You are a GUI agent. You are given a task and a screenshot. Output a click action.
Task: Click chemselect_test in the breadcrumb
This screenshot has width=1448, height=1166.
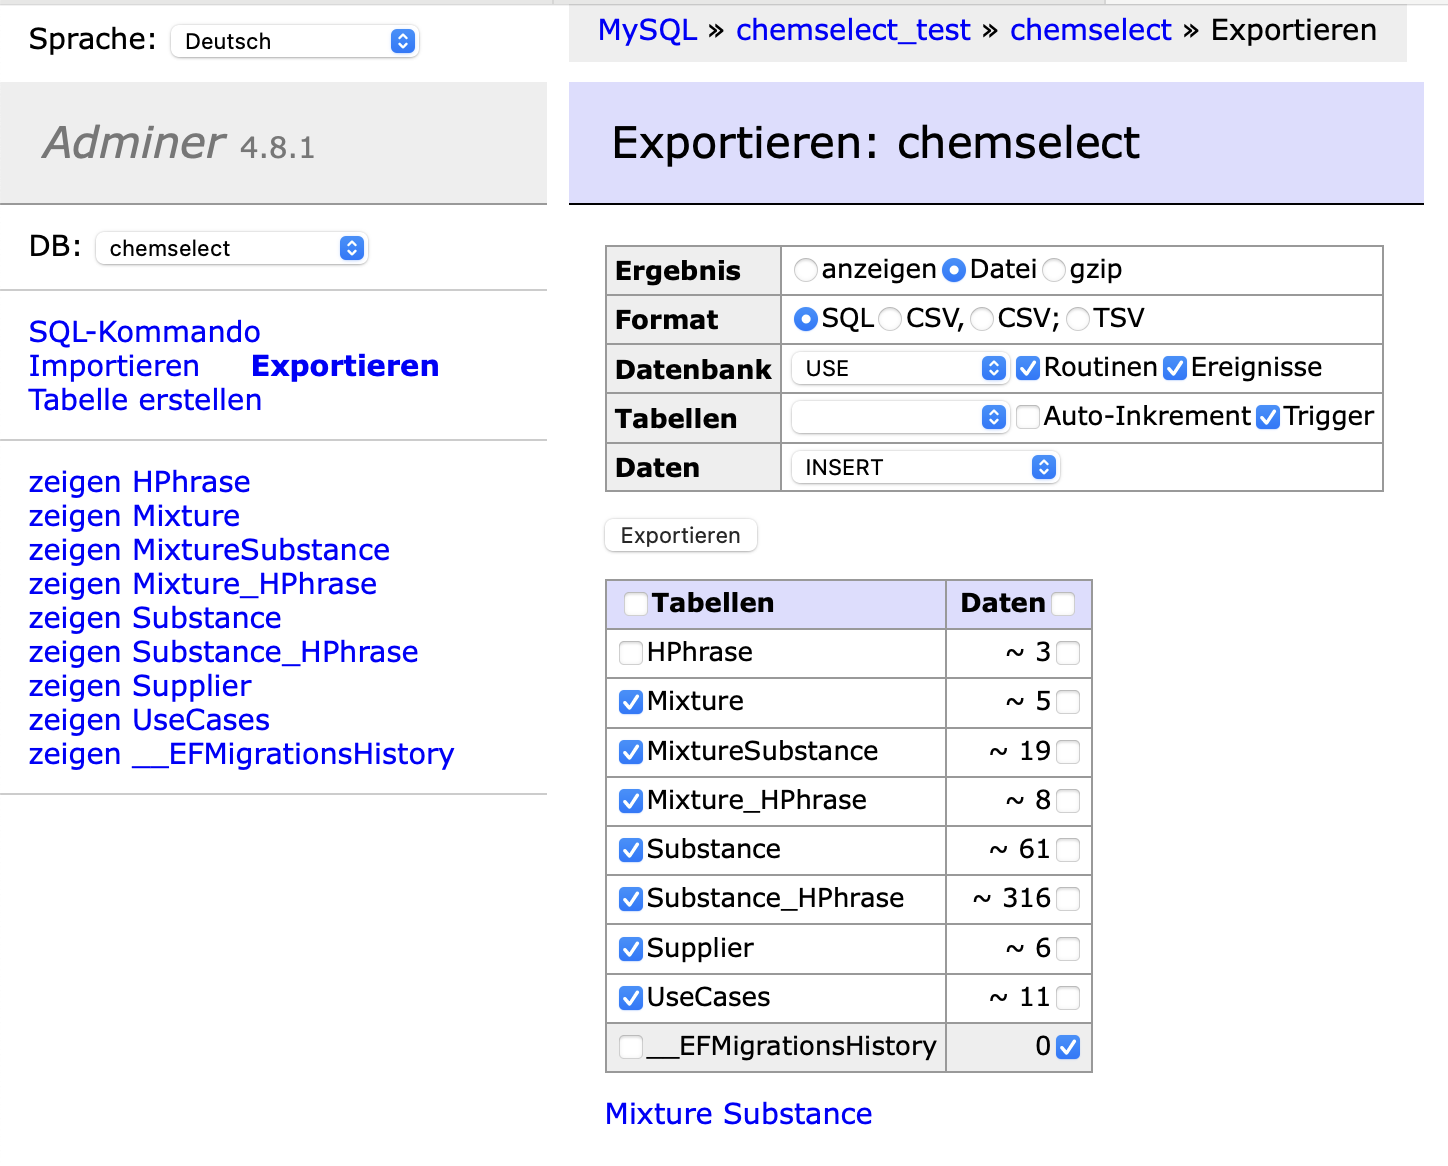click(852, 30)
